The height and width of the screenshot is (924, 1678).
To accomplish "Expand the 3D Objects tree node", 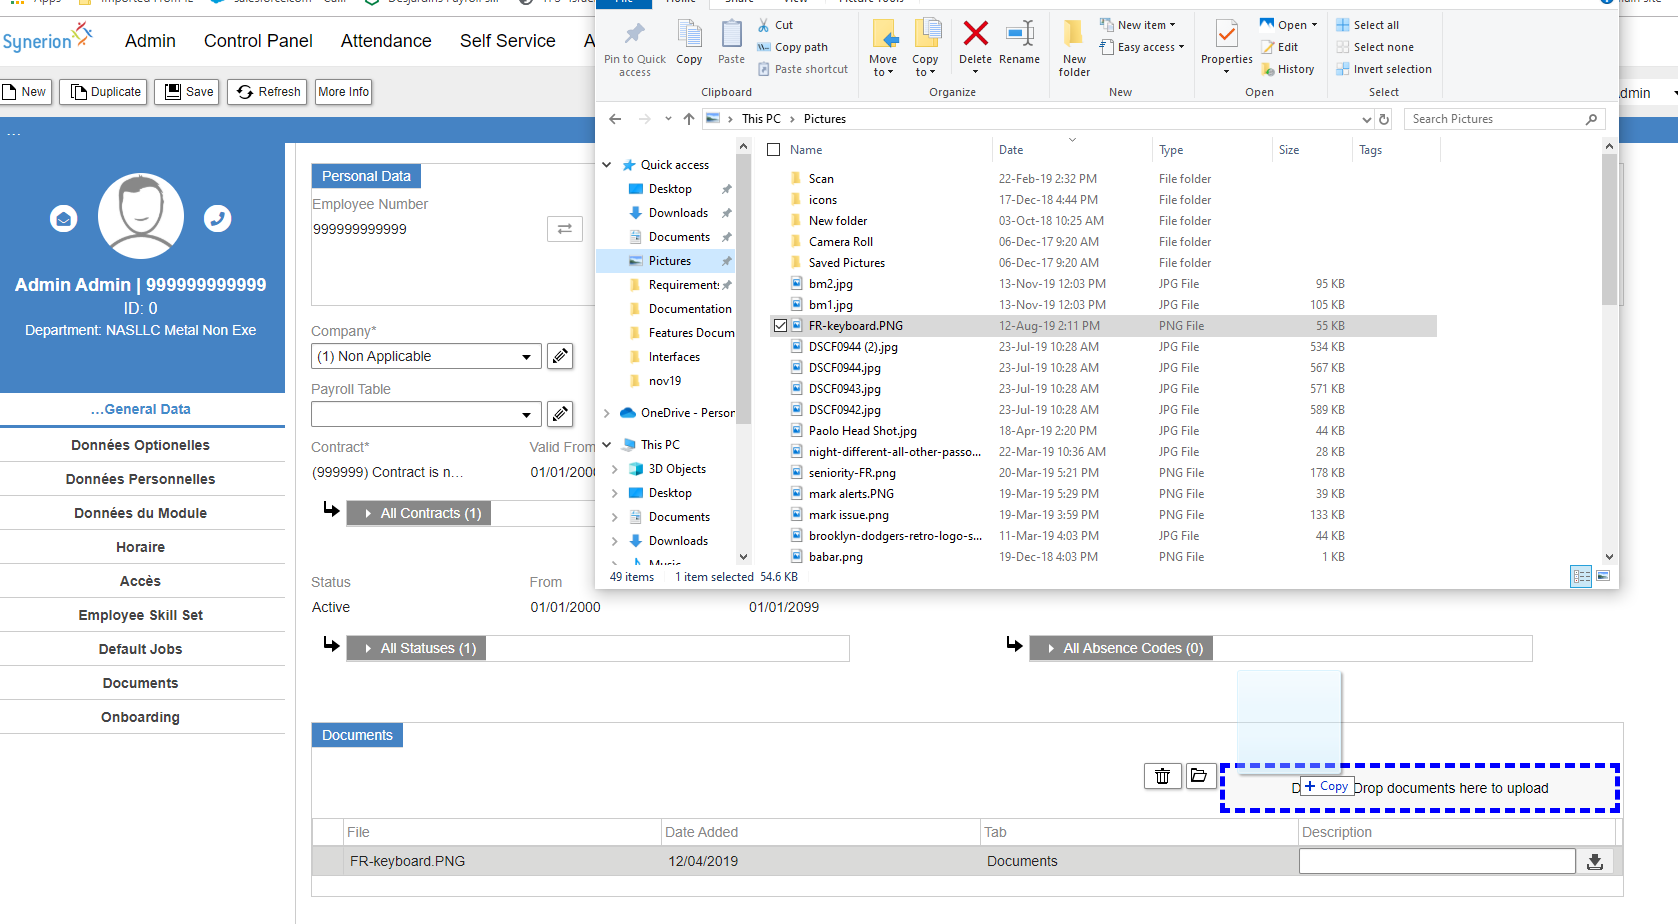I will point(615,469).
